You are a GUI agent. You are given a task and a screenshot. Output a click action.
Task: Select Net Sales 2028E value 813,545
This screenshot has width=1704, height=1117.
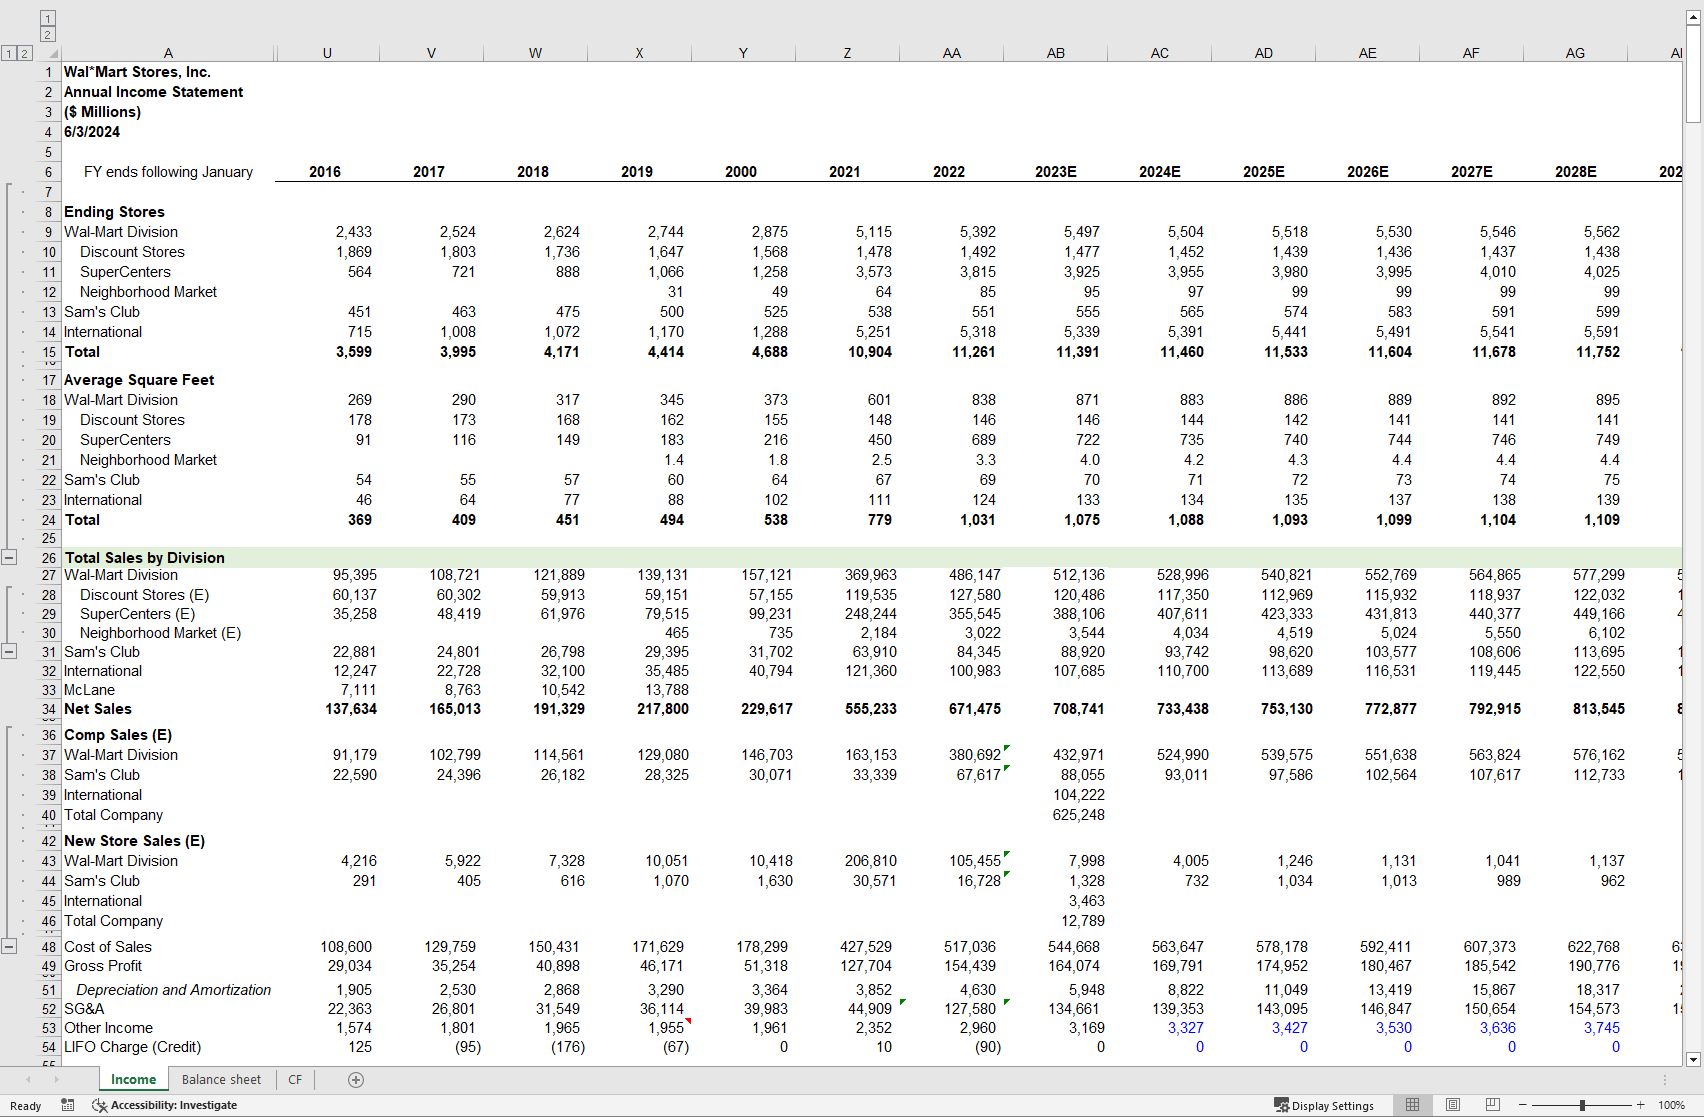[x=1598, y=709]
